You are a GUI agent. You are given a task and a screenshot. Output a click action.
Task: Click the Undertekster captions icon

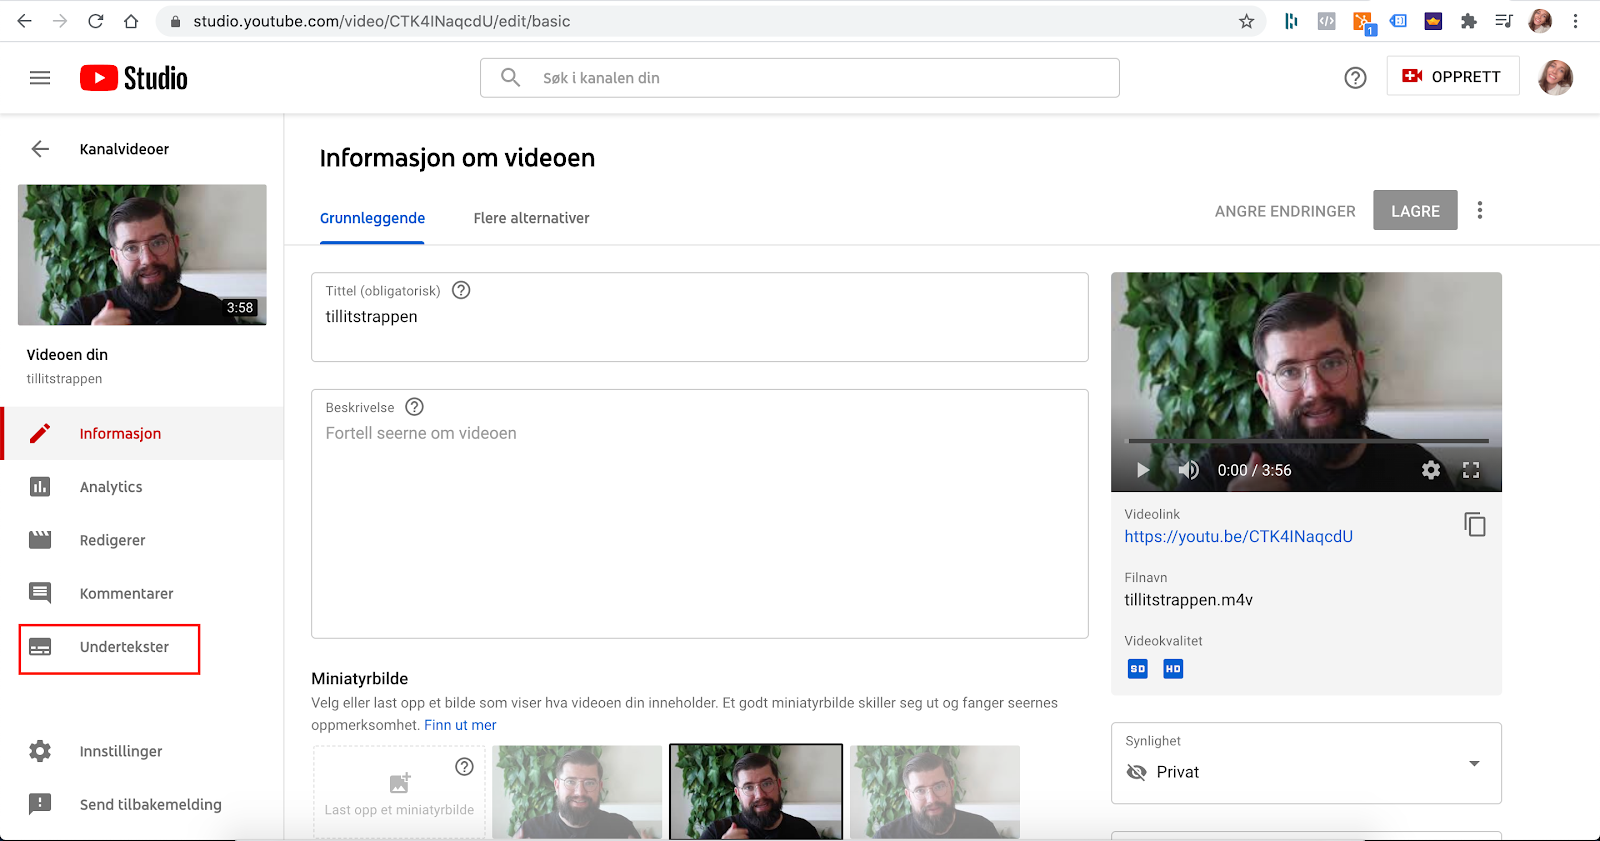(40, 647)
